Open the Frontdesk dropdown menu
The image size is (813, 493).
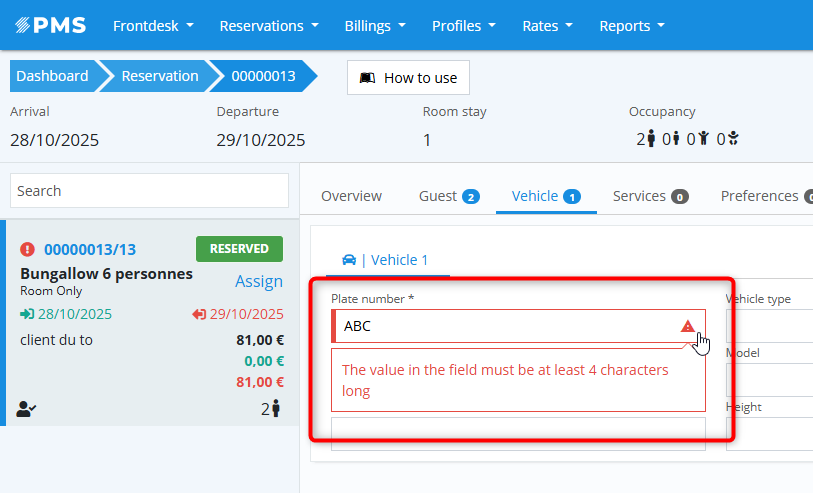coord(153,25)
